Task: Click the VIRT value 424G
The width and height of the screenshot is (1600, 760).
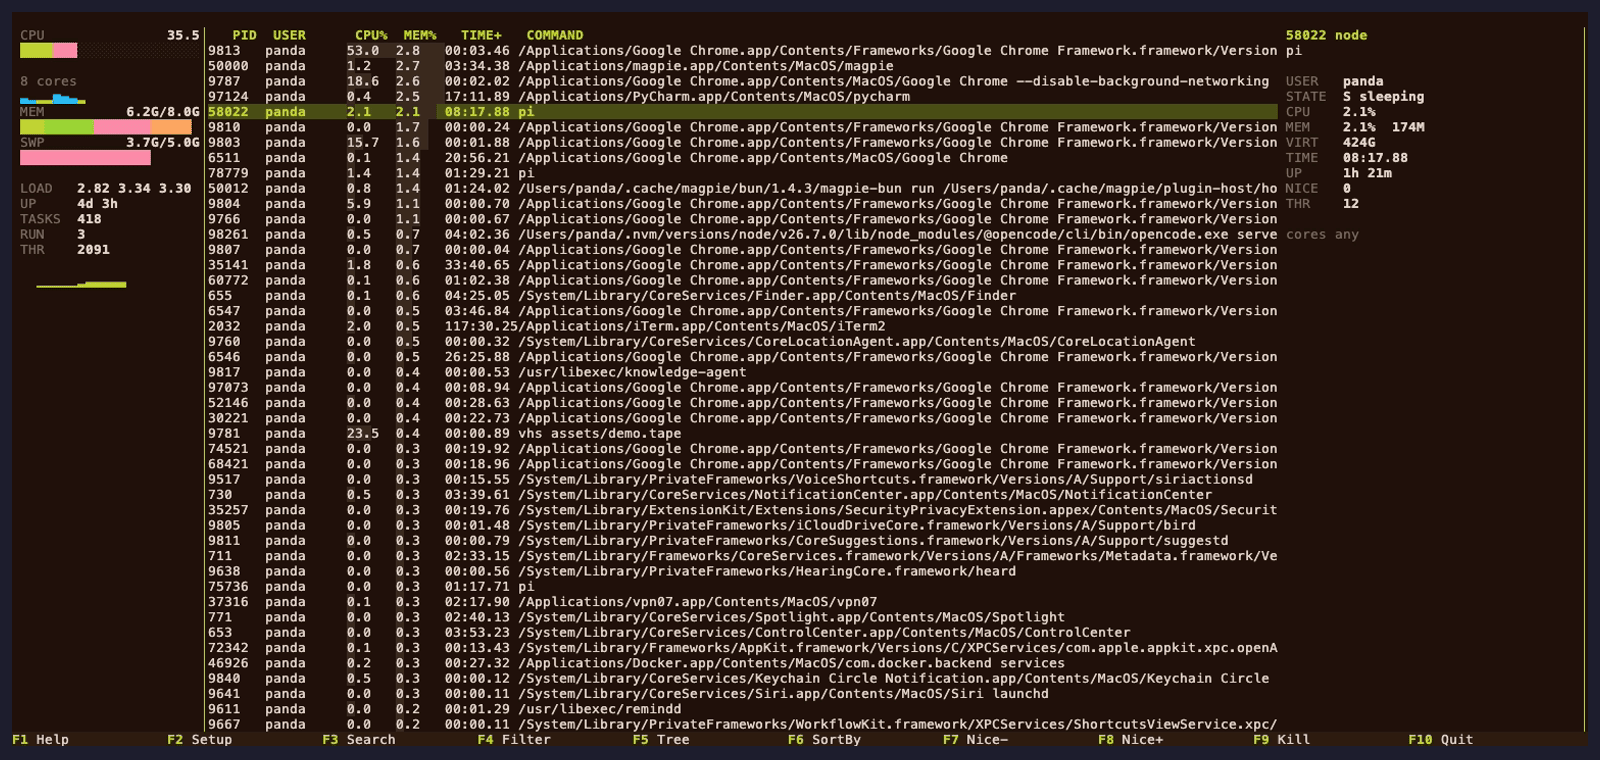Action: click(1359, 143)
